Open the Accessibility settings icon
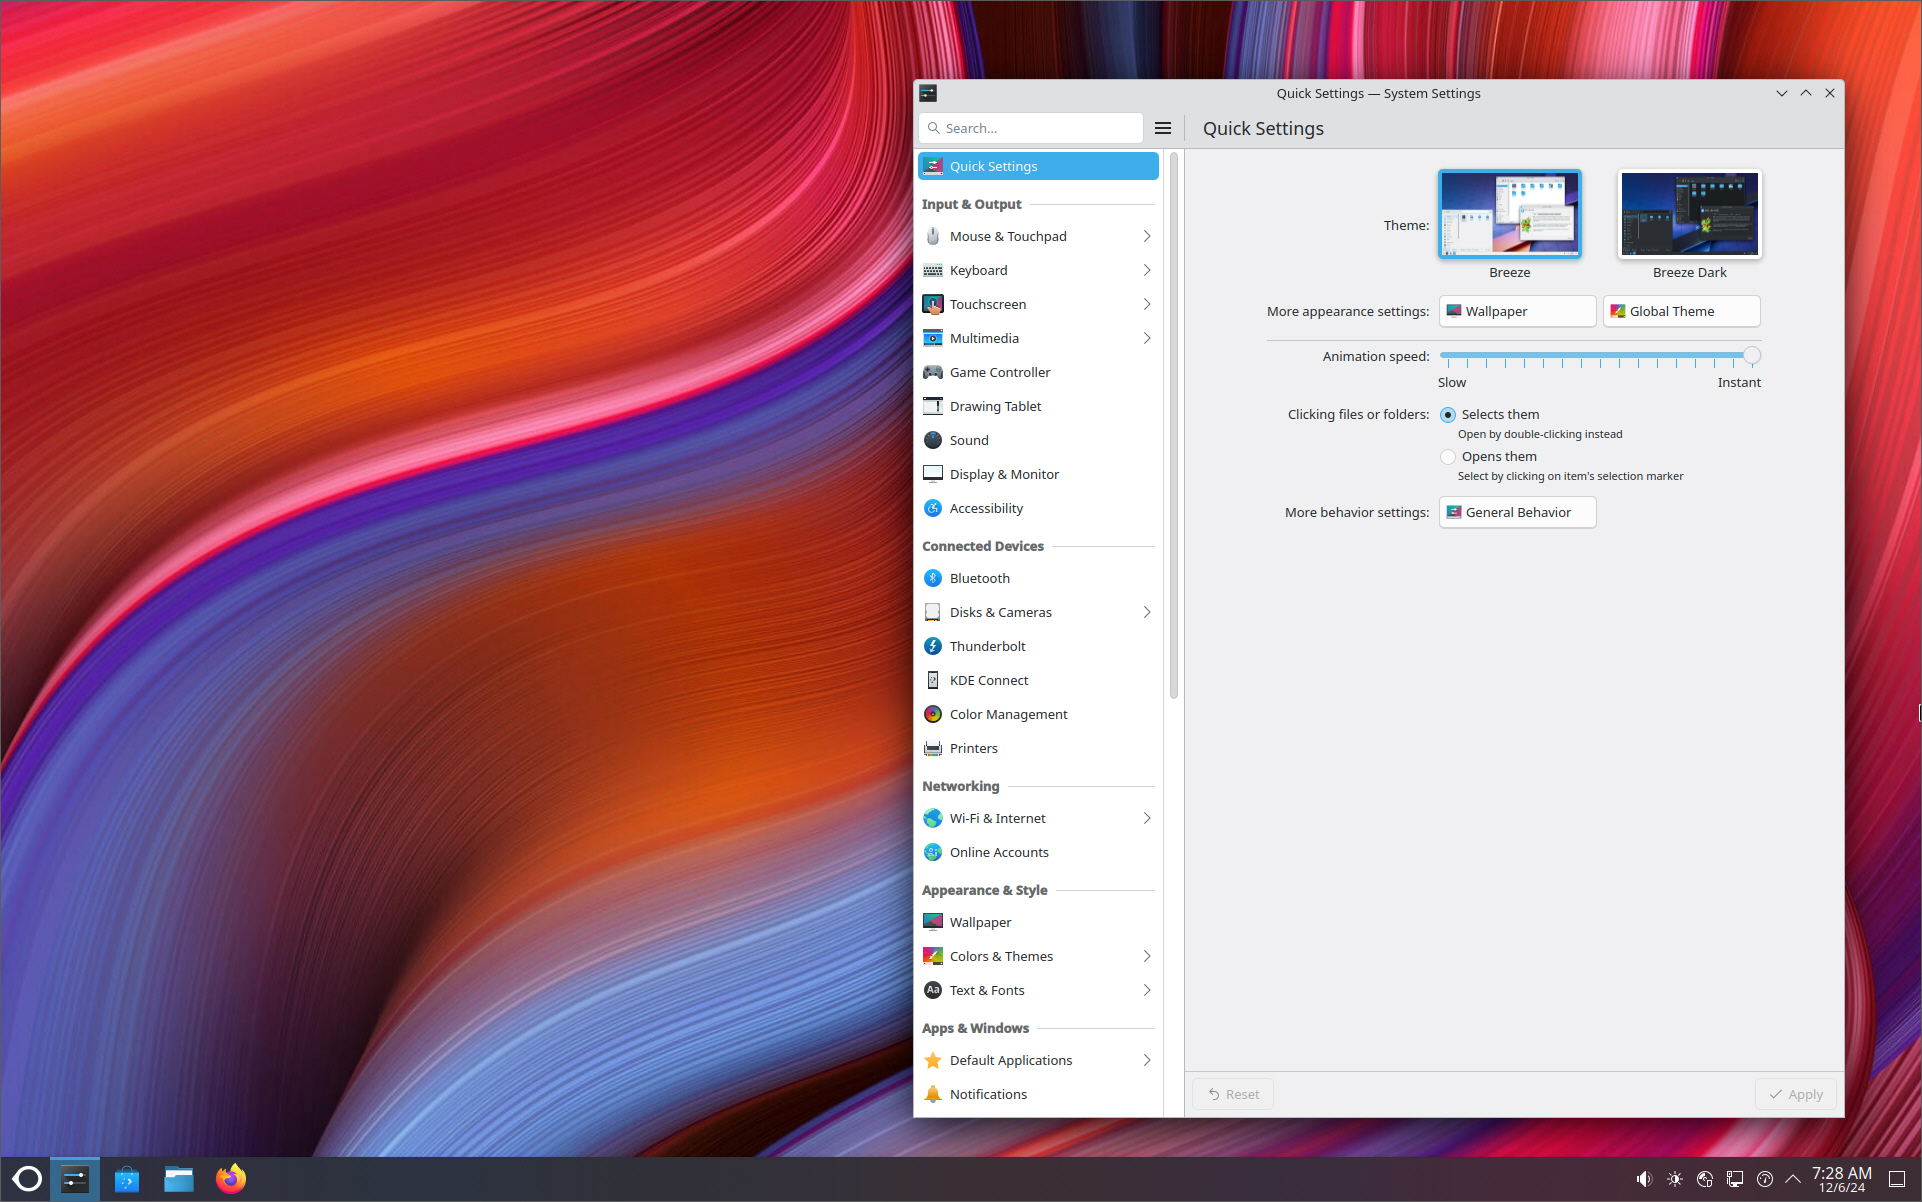1922x1202 pixels. click(x=933, y=508)
